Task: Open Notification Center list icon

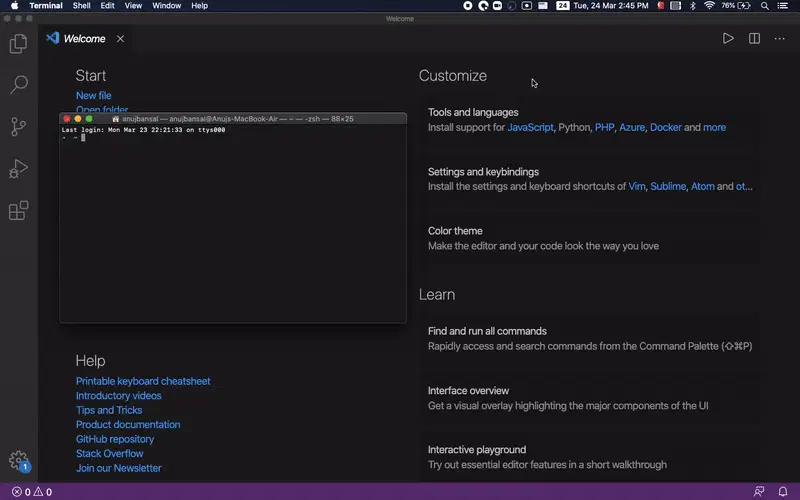Action: [x=783, y=6]
